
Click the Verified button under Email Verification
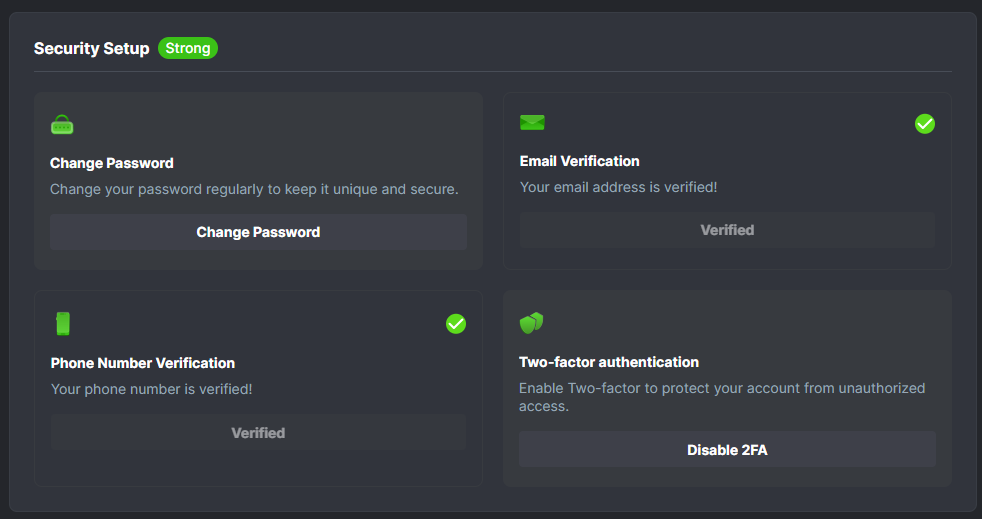coord(727,230)
